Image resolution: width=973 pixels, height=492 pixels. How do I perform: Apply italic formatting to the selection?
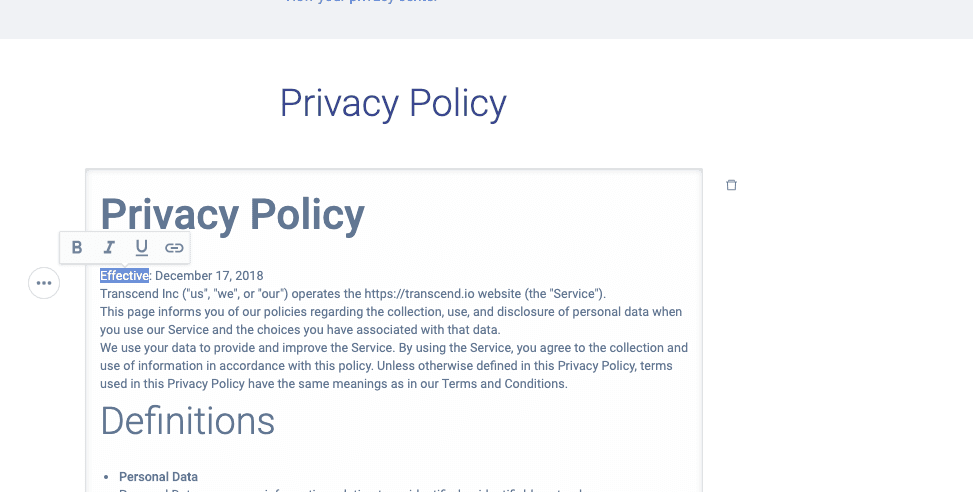(x=109, y=247)
